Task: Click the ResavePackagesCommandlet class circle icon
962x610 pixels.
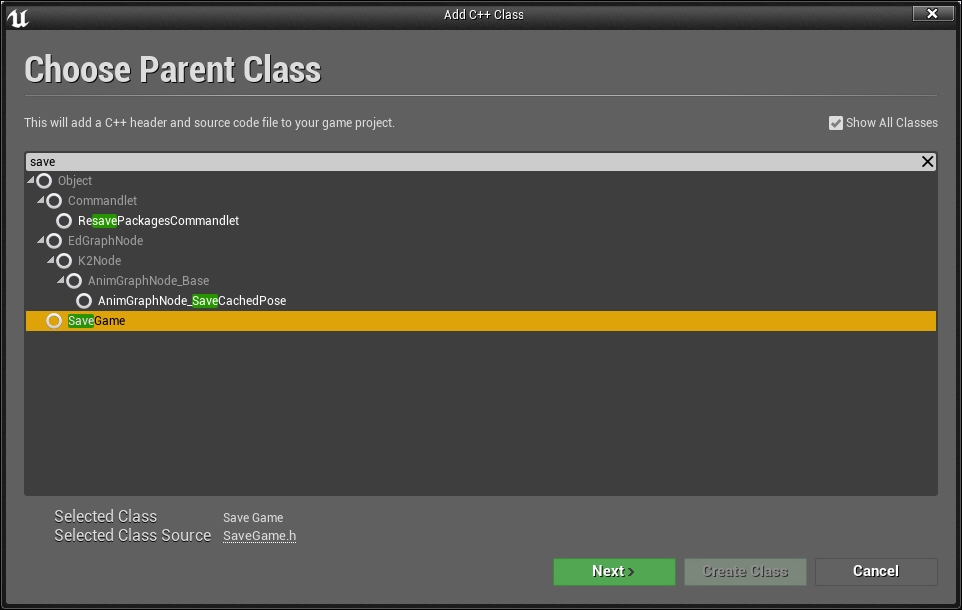Action: [64, 221]
